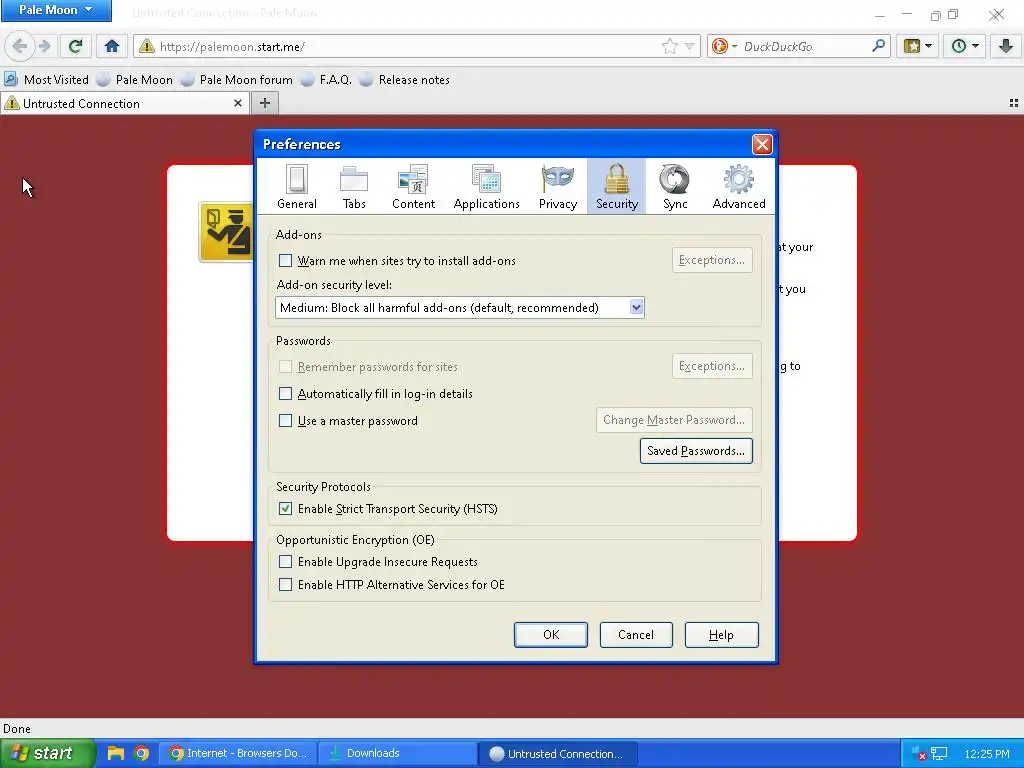This screenshot has width=1024, height=768.
Task: Select the Security preferences pane
Action: [616, 187]
